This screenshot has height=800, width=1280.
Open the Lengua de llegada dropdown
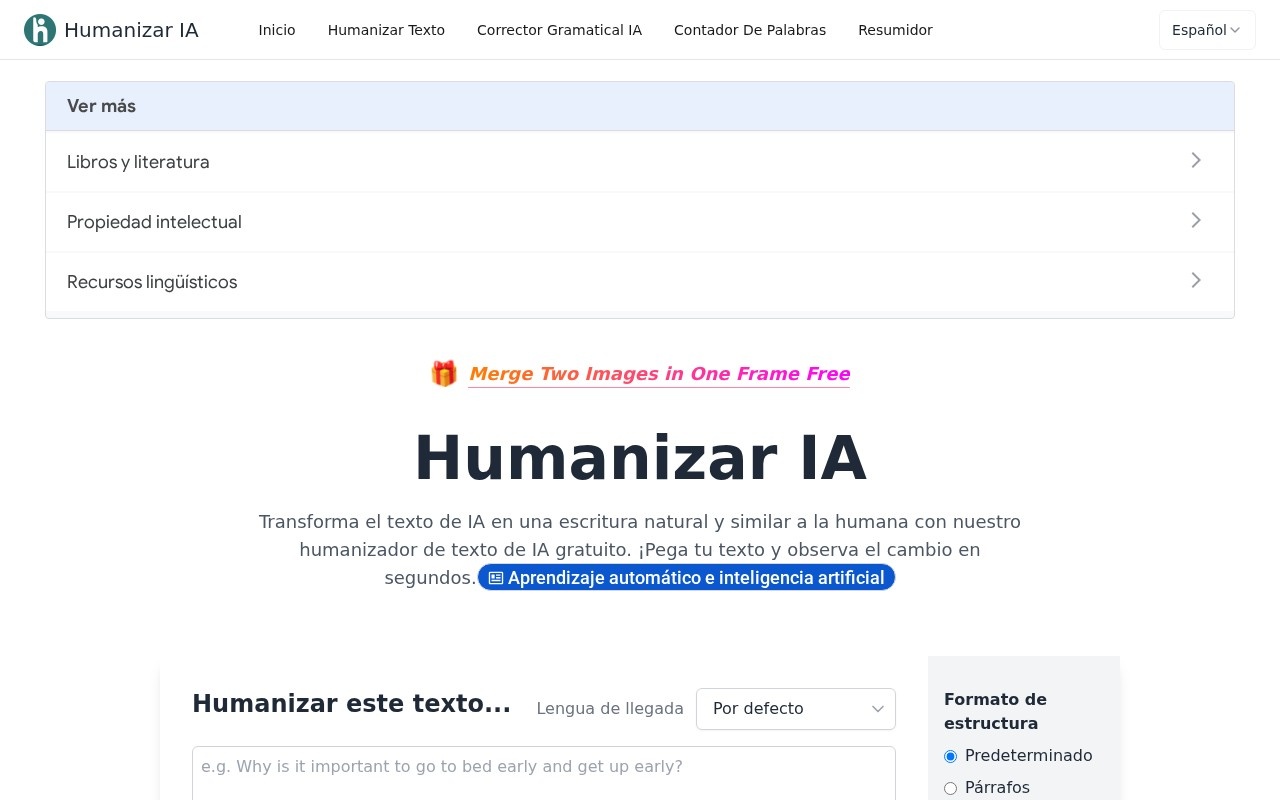[x=796, y=709]
